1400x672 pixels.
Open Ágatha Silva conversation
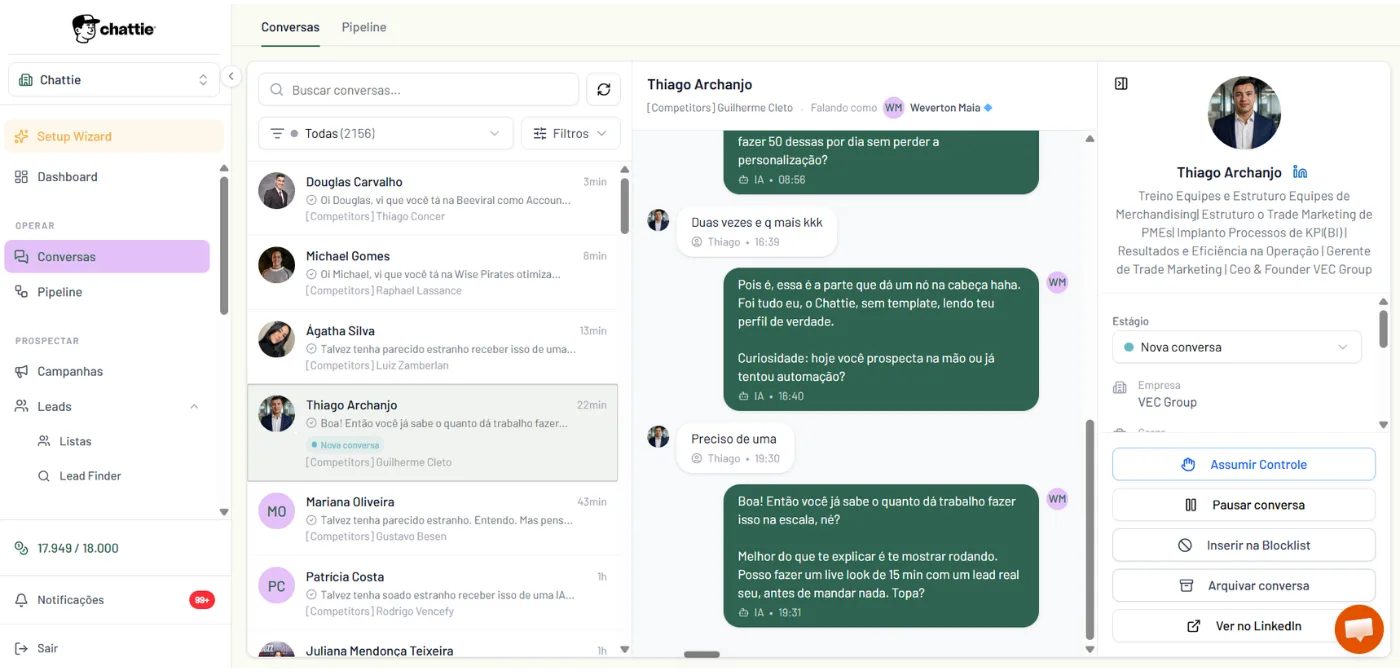[432, 347]
